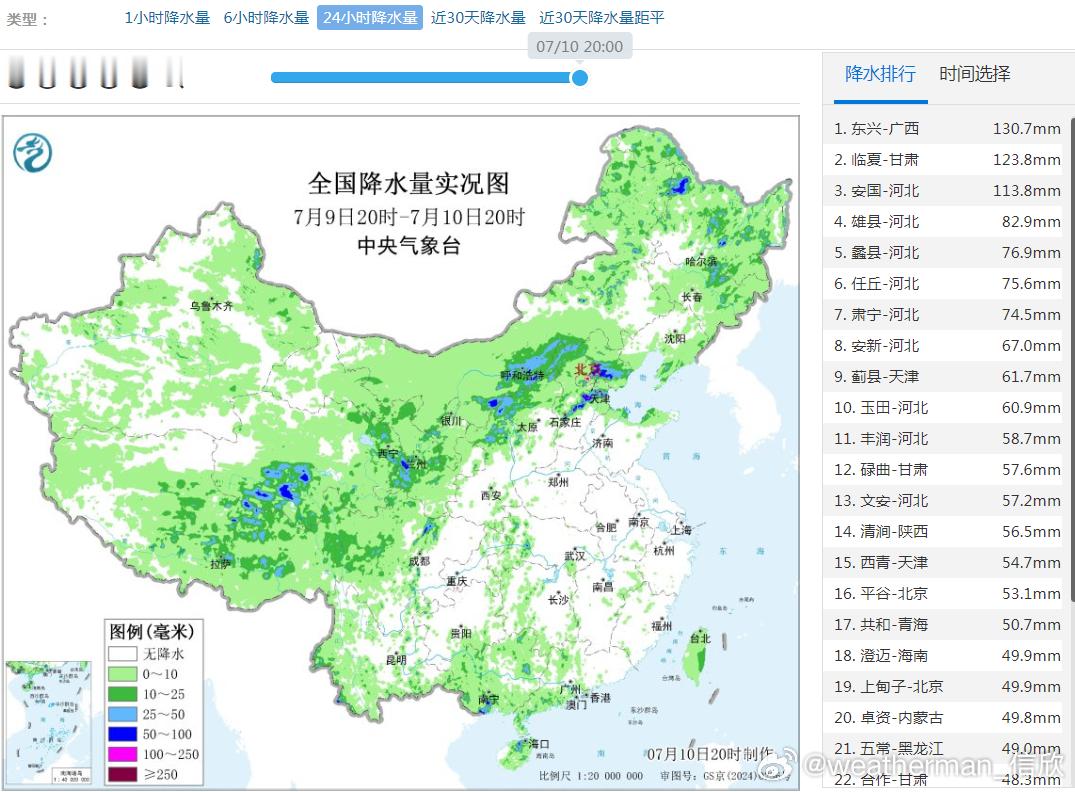Click the 07/10 20:00 time tooltip
The height and width of the screenshot is (792, 1075).
(x=579, y=47)
